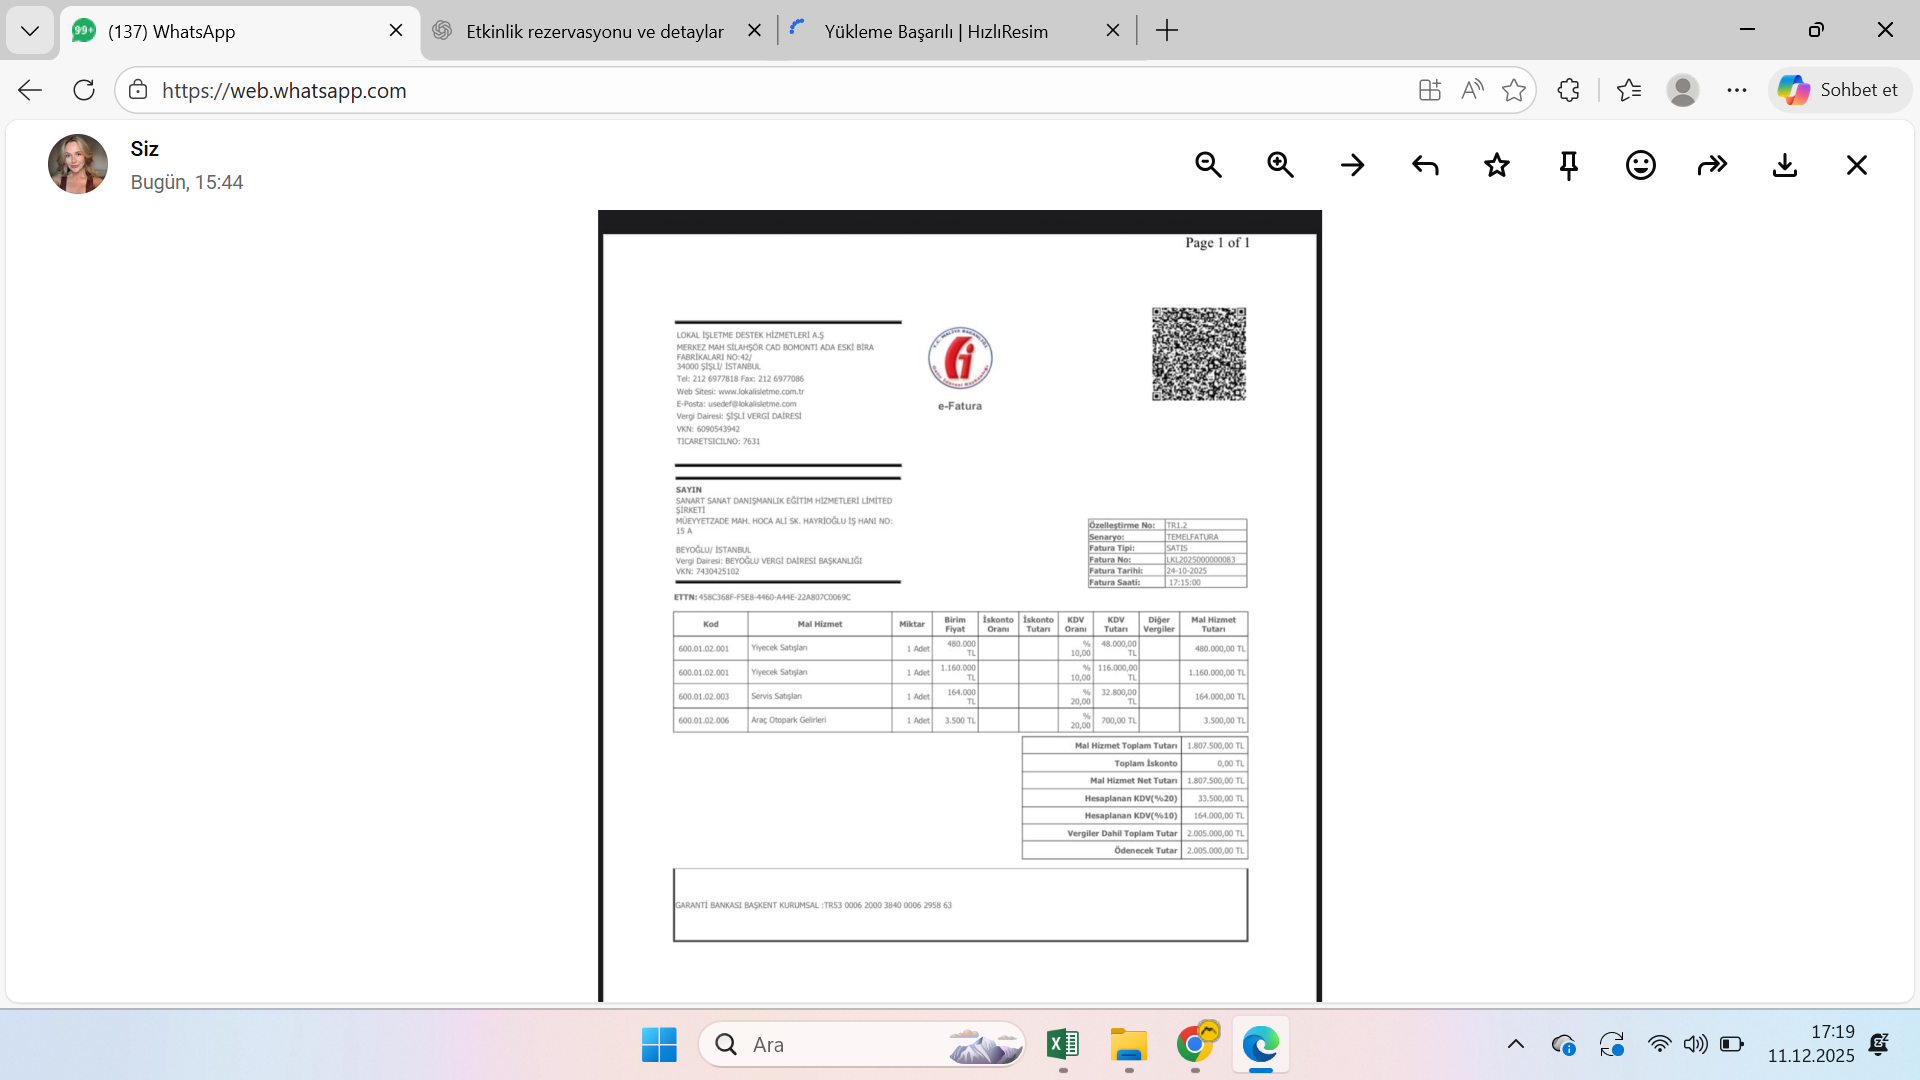Activate read aloud icon

click(1472, 90)
